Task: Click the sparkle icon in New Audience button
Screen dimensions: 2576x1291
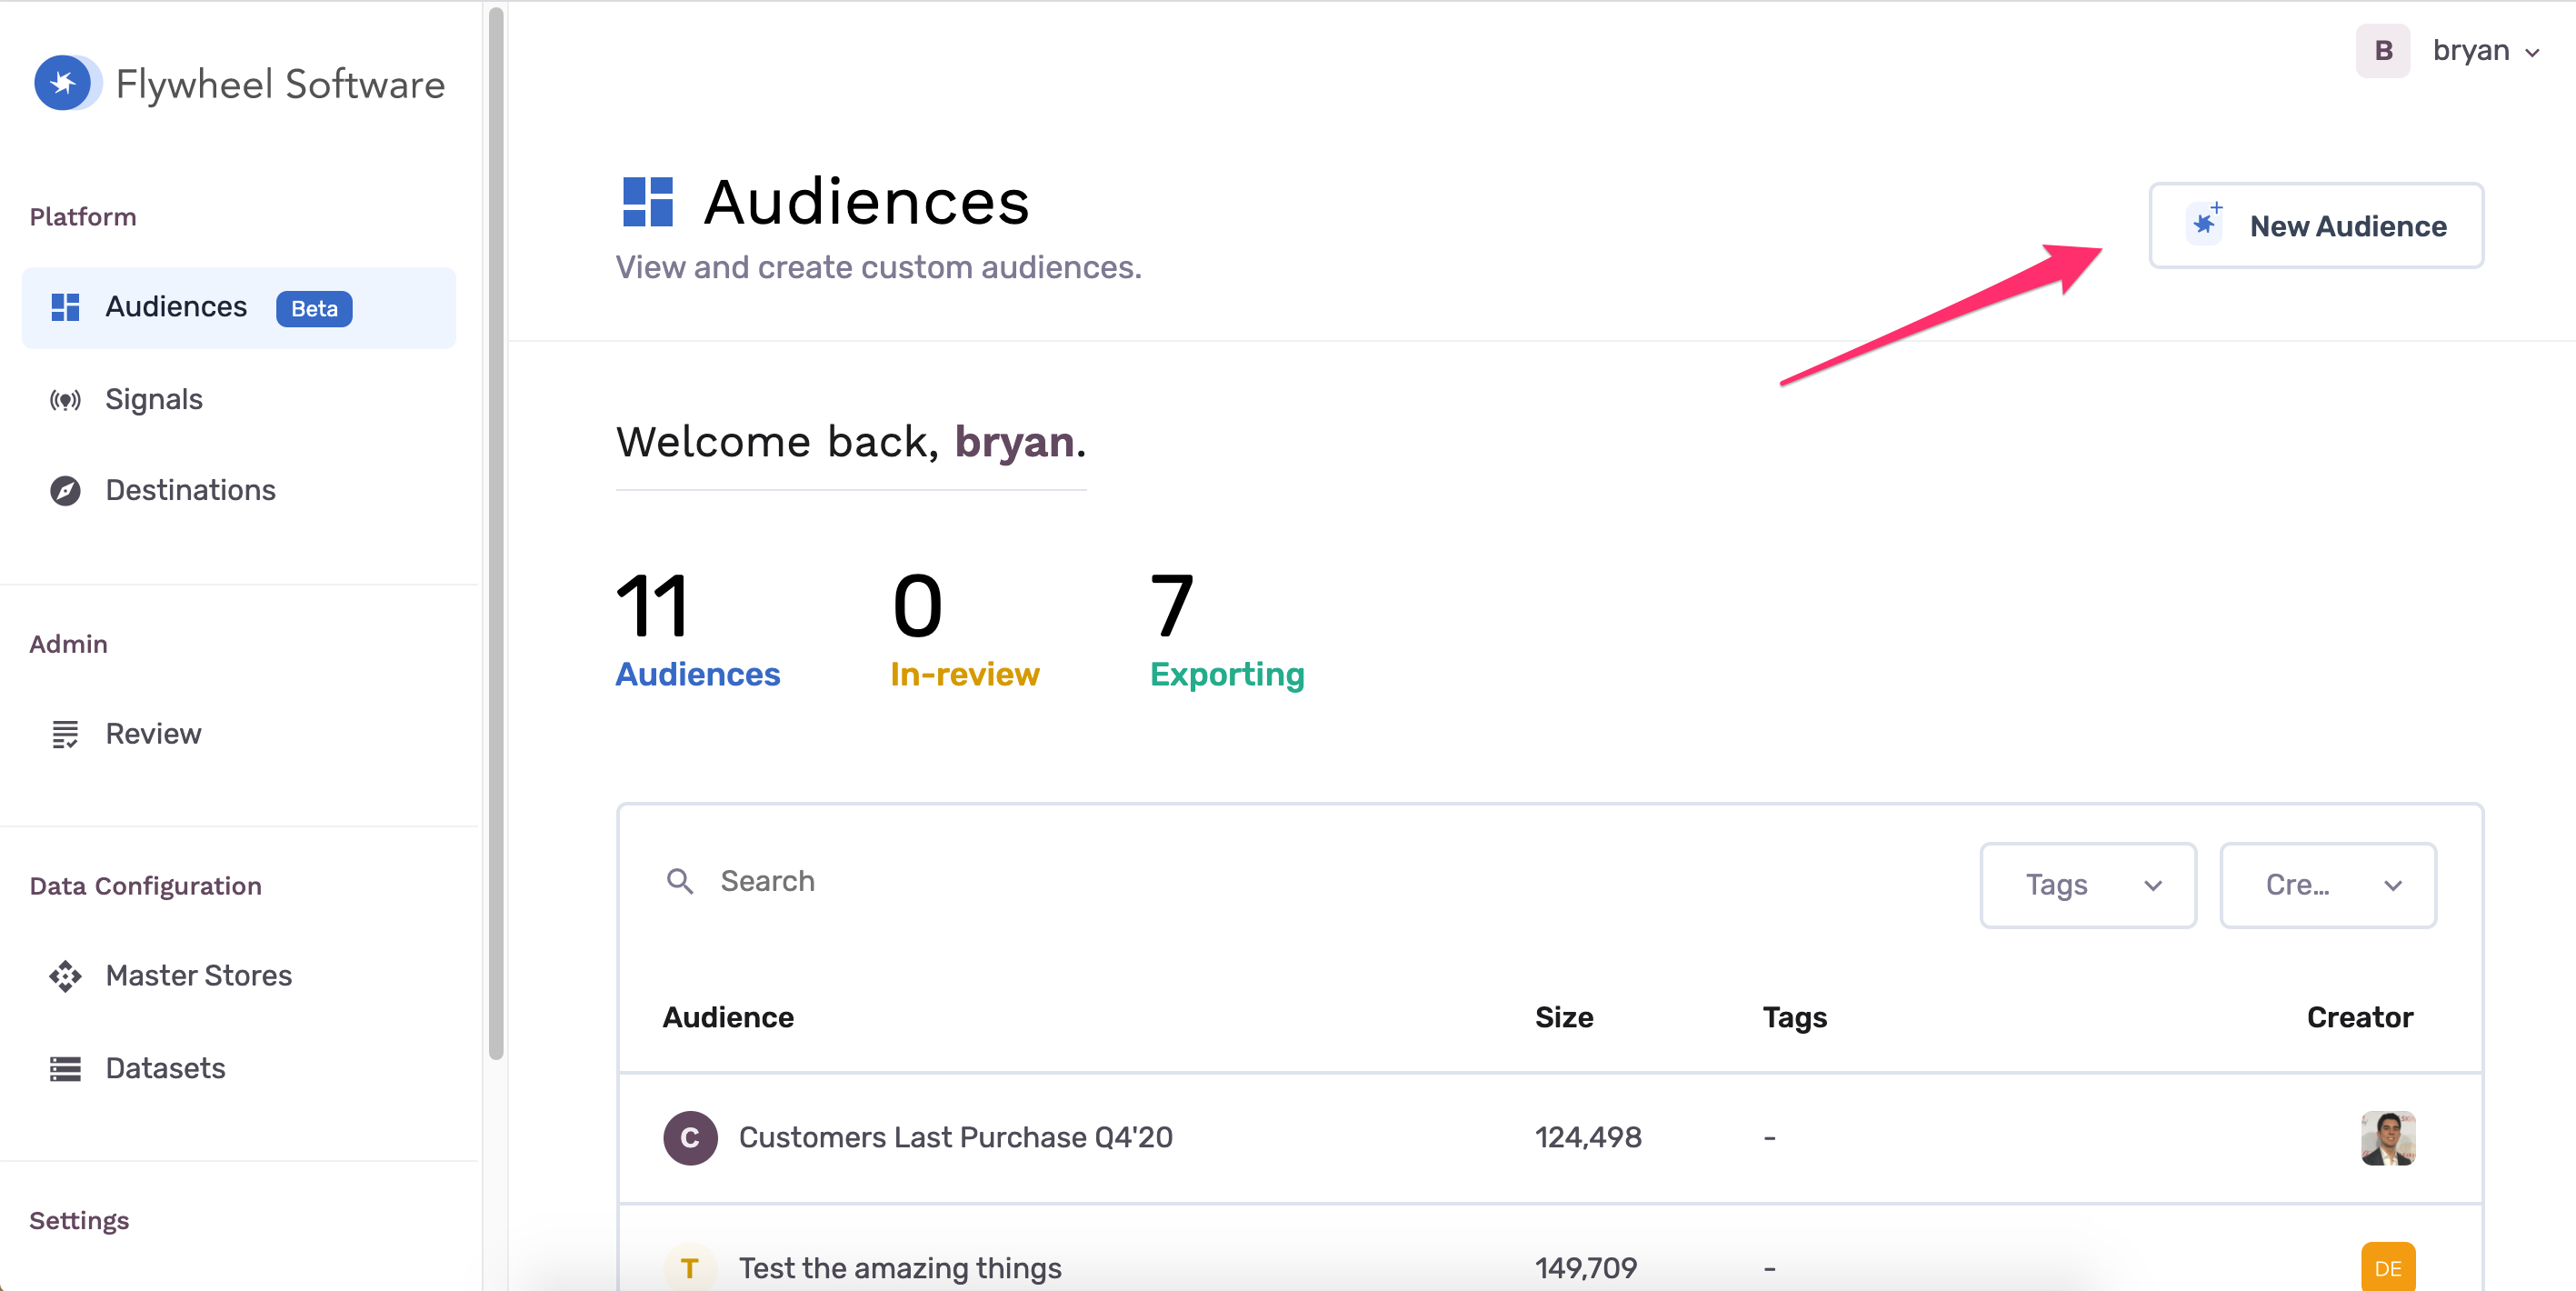Action: pos(2205,222)
